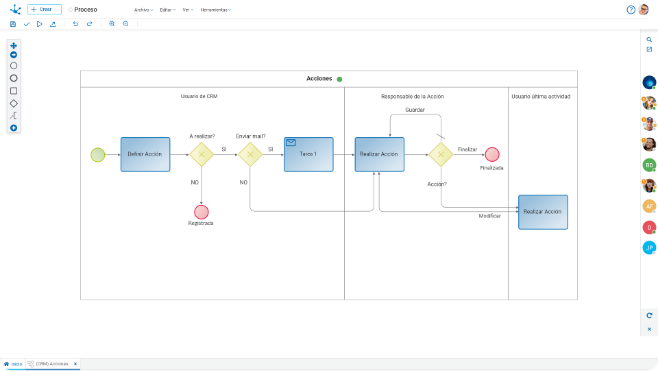Select the Realizar Acción task in Responsable lane
The height and width of the screenshot is (371, 658).
click(380, 154)
